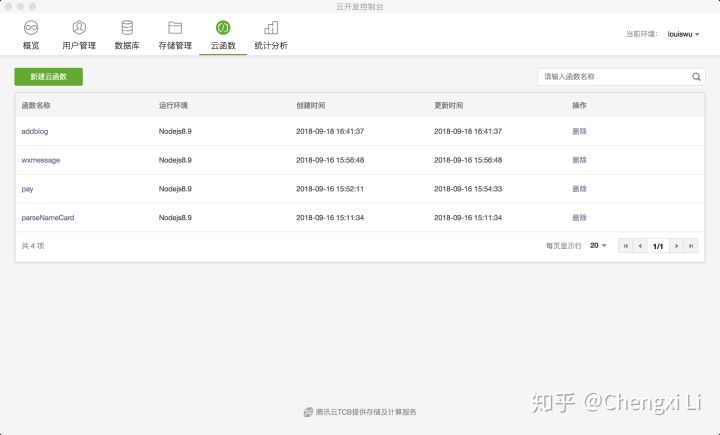720x435 pixels.
Task: Click the 共 4 项 total count text
Action: [x=33, y=246]
